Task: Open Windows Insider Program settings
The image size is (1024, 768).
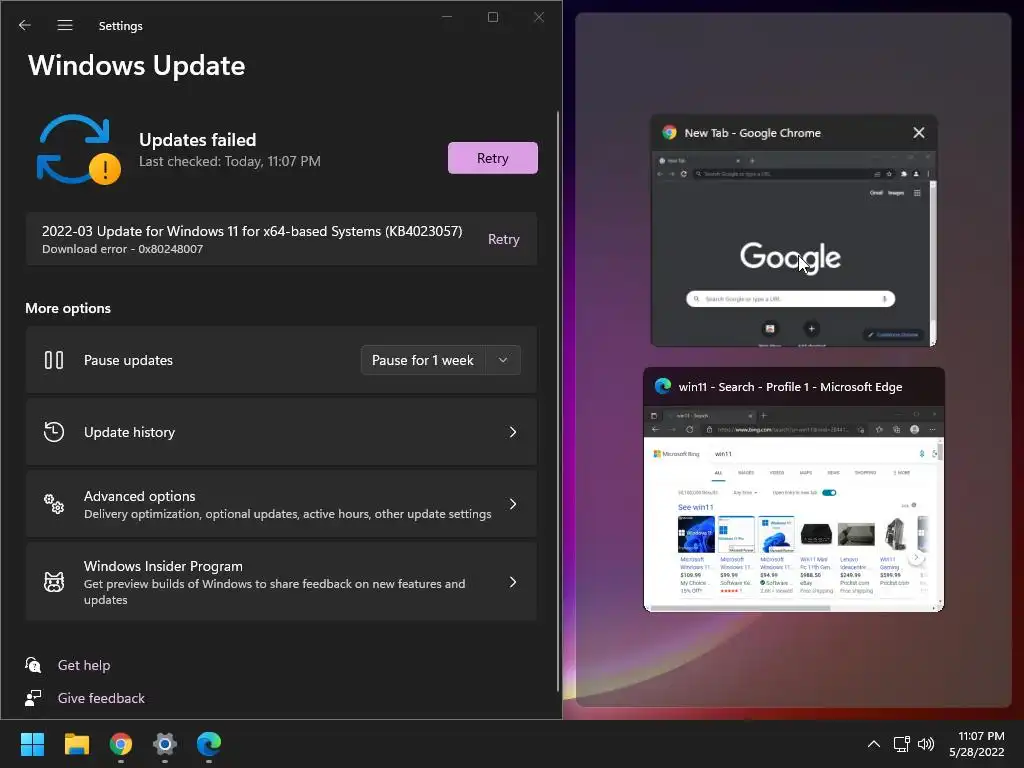Action: [281, 582]
